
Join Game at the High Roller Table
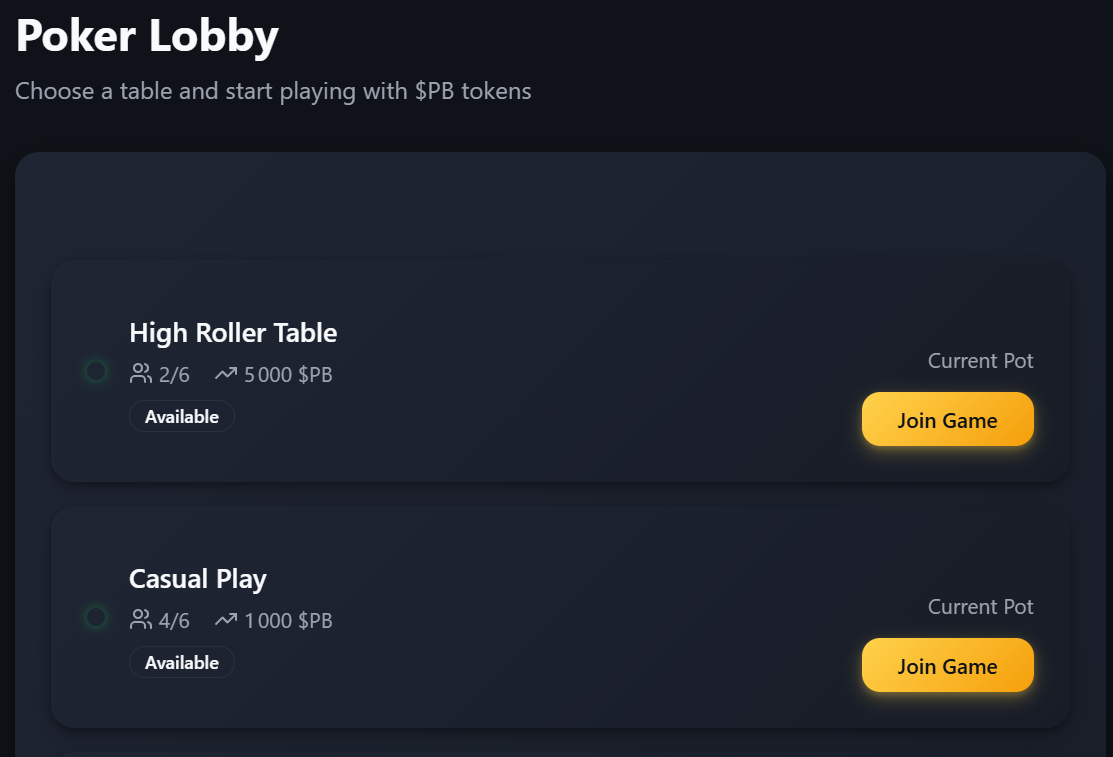[947, 419]
